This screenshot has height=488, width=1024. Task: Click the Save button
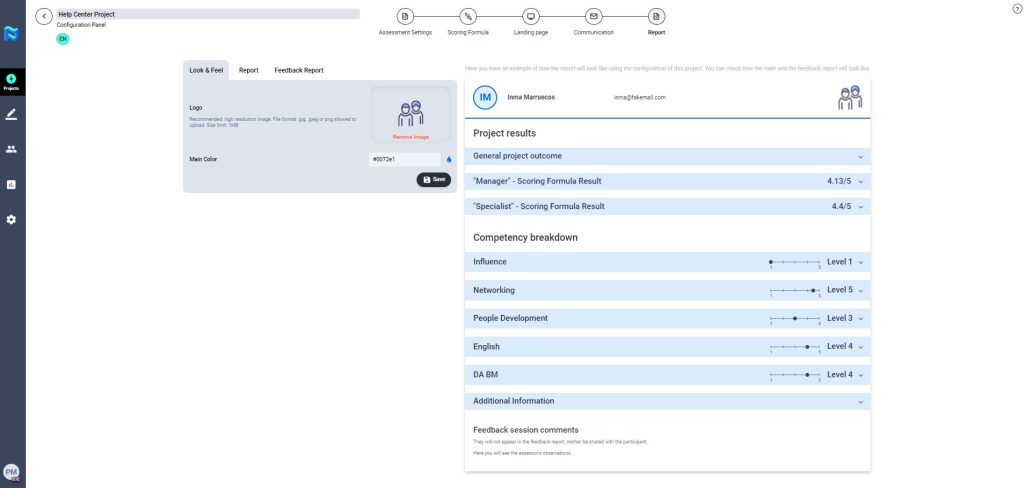434,179
